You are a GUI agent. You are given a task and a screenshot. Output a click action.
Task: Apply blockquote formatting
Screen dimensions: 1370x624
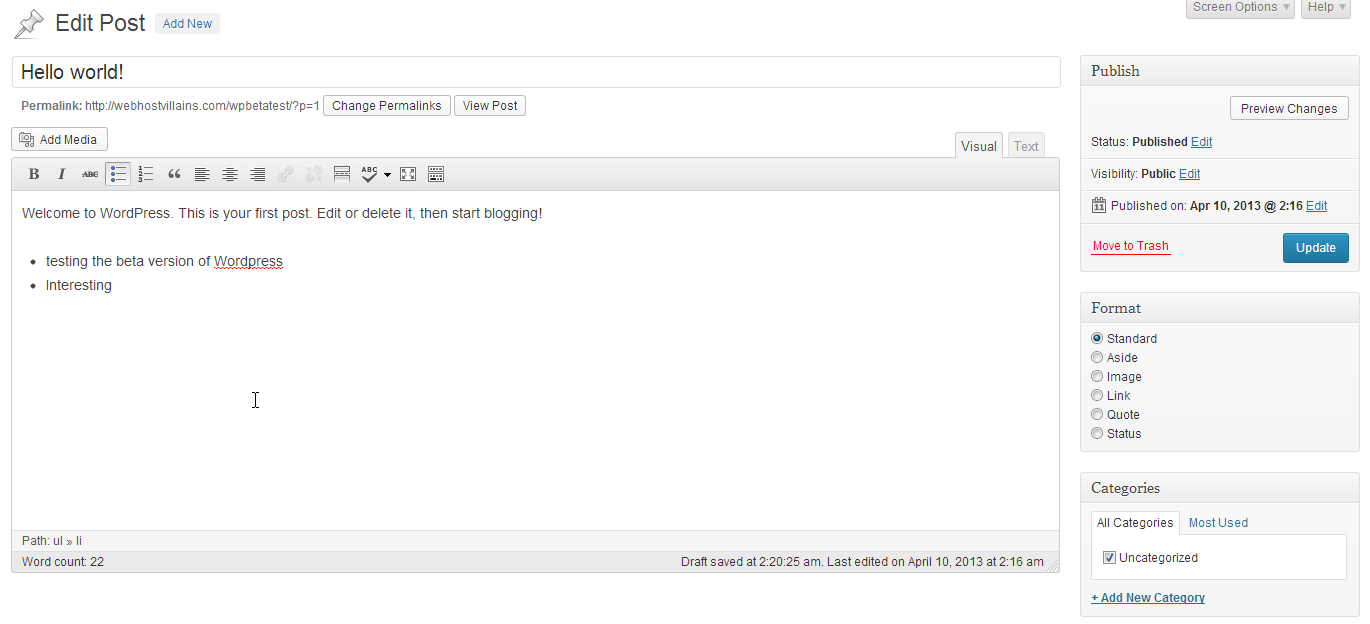[x=174, y=174]
